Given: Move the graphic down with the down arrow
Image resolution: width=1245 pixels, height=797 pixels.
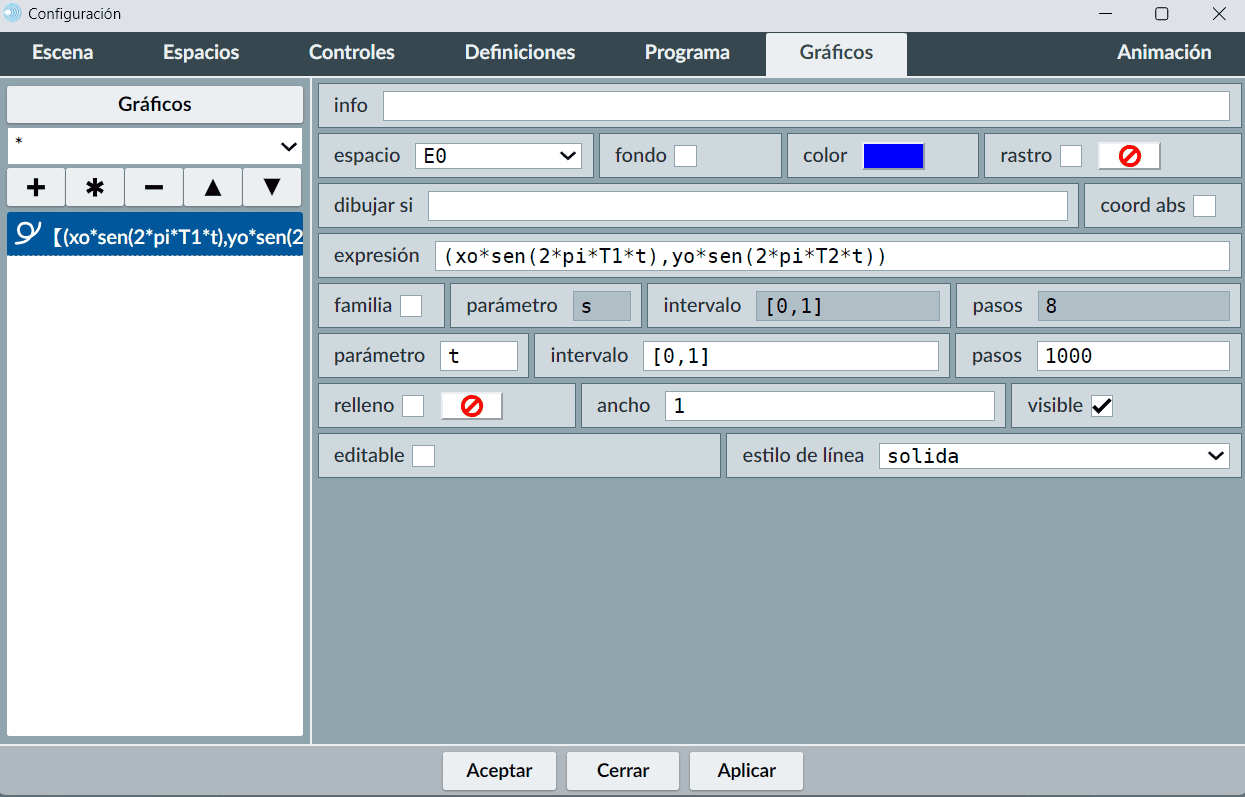Looking at the screenshot, I should (x=272, y=187).
